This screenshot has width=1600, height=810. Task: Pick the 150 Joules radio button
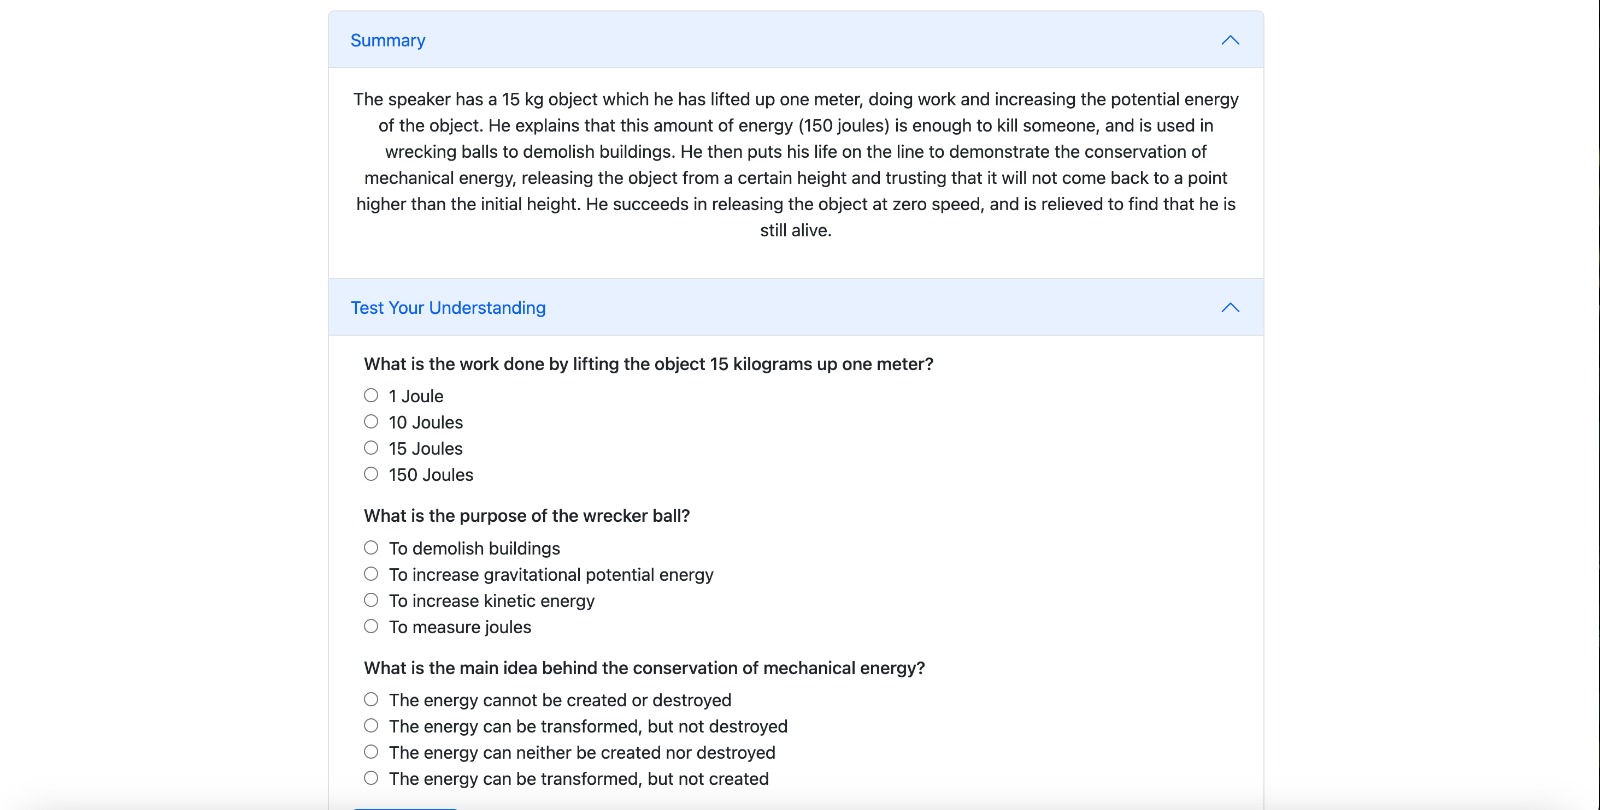tap(371, 474)
